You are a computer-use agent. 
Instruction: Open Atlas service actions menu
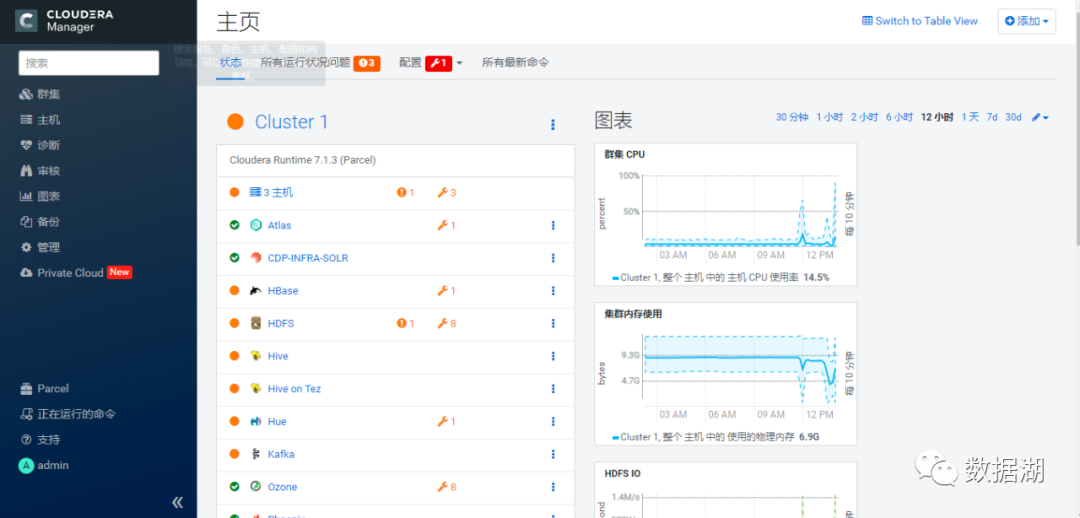[x=552, y=225]
